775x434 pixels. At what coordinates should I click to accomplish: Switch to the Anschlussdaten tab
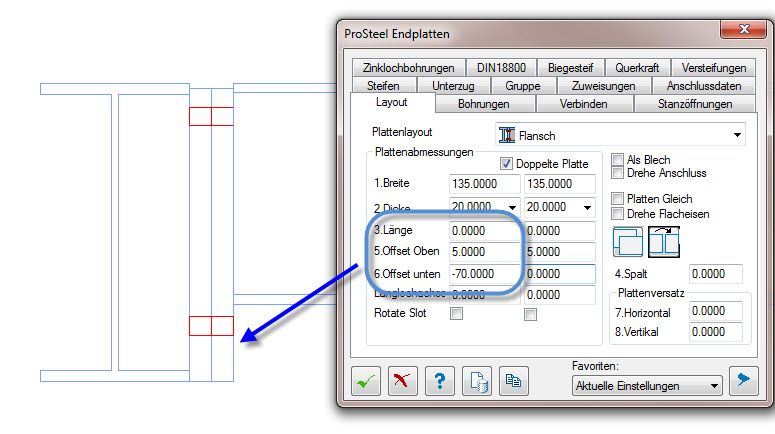704,86
